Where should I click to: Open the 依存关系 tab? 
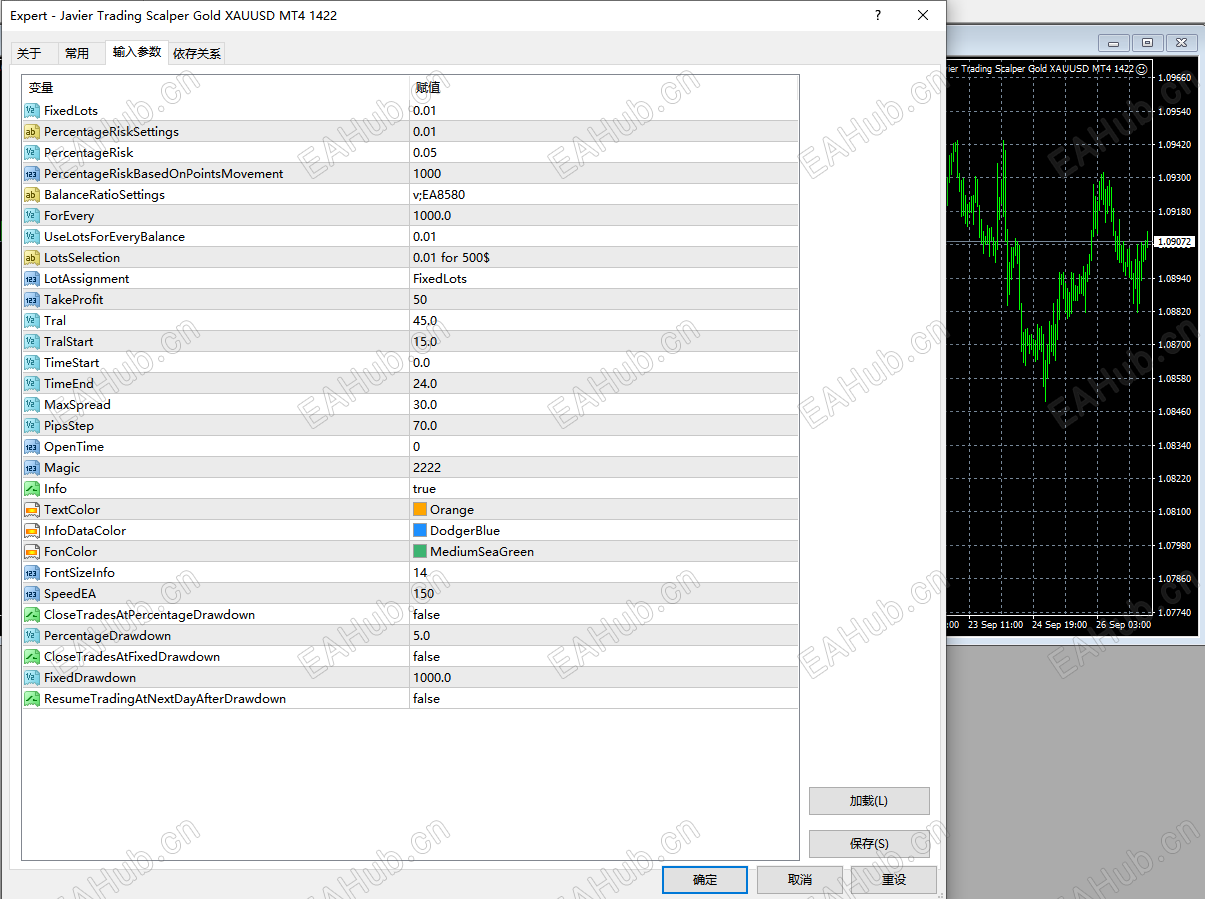197,54
